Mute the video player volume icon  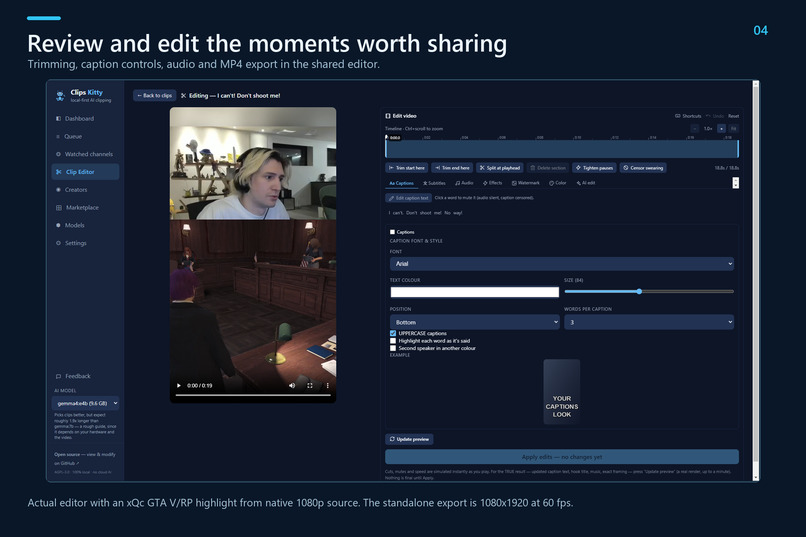tap(292, 385)
